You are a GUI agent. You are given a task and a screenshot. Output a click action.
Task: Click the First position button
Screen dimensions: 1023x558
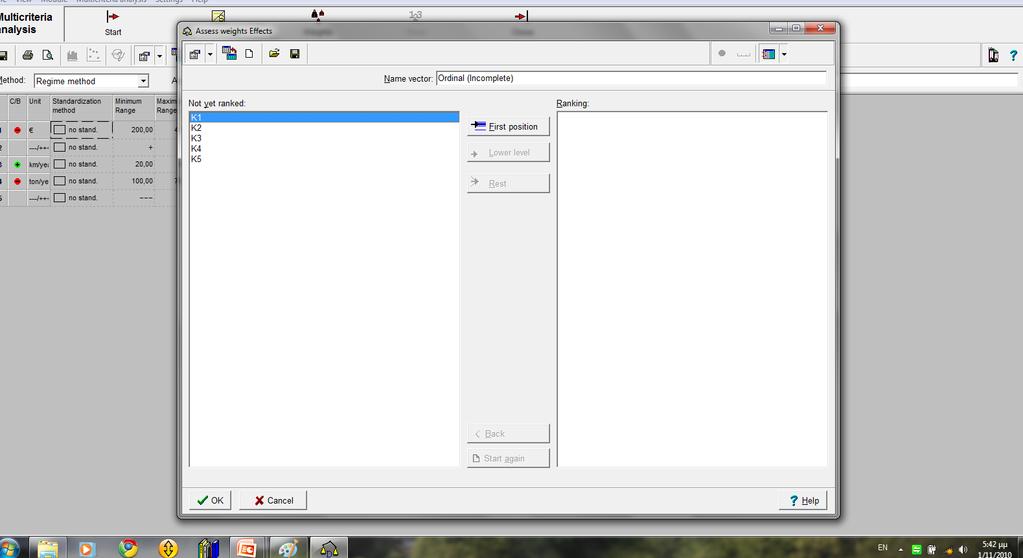click(508, 127)
